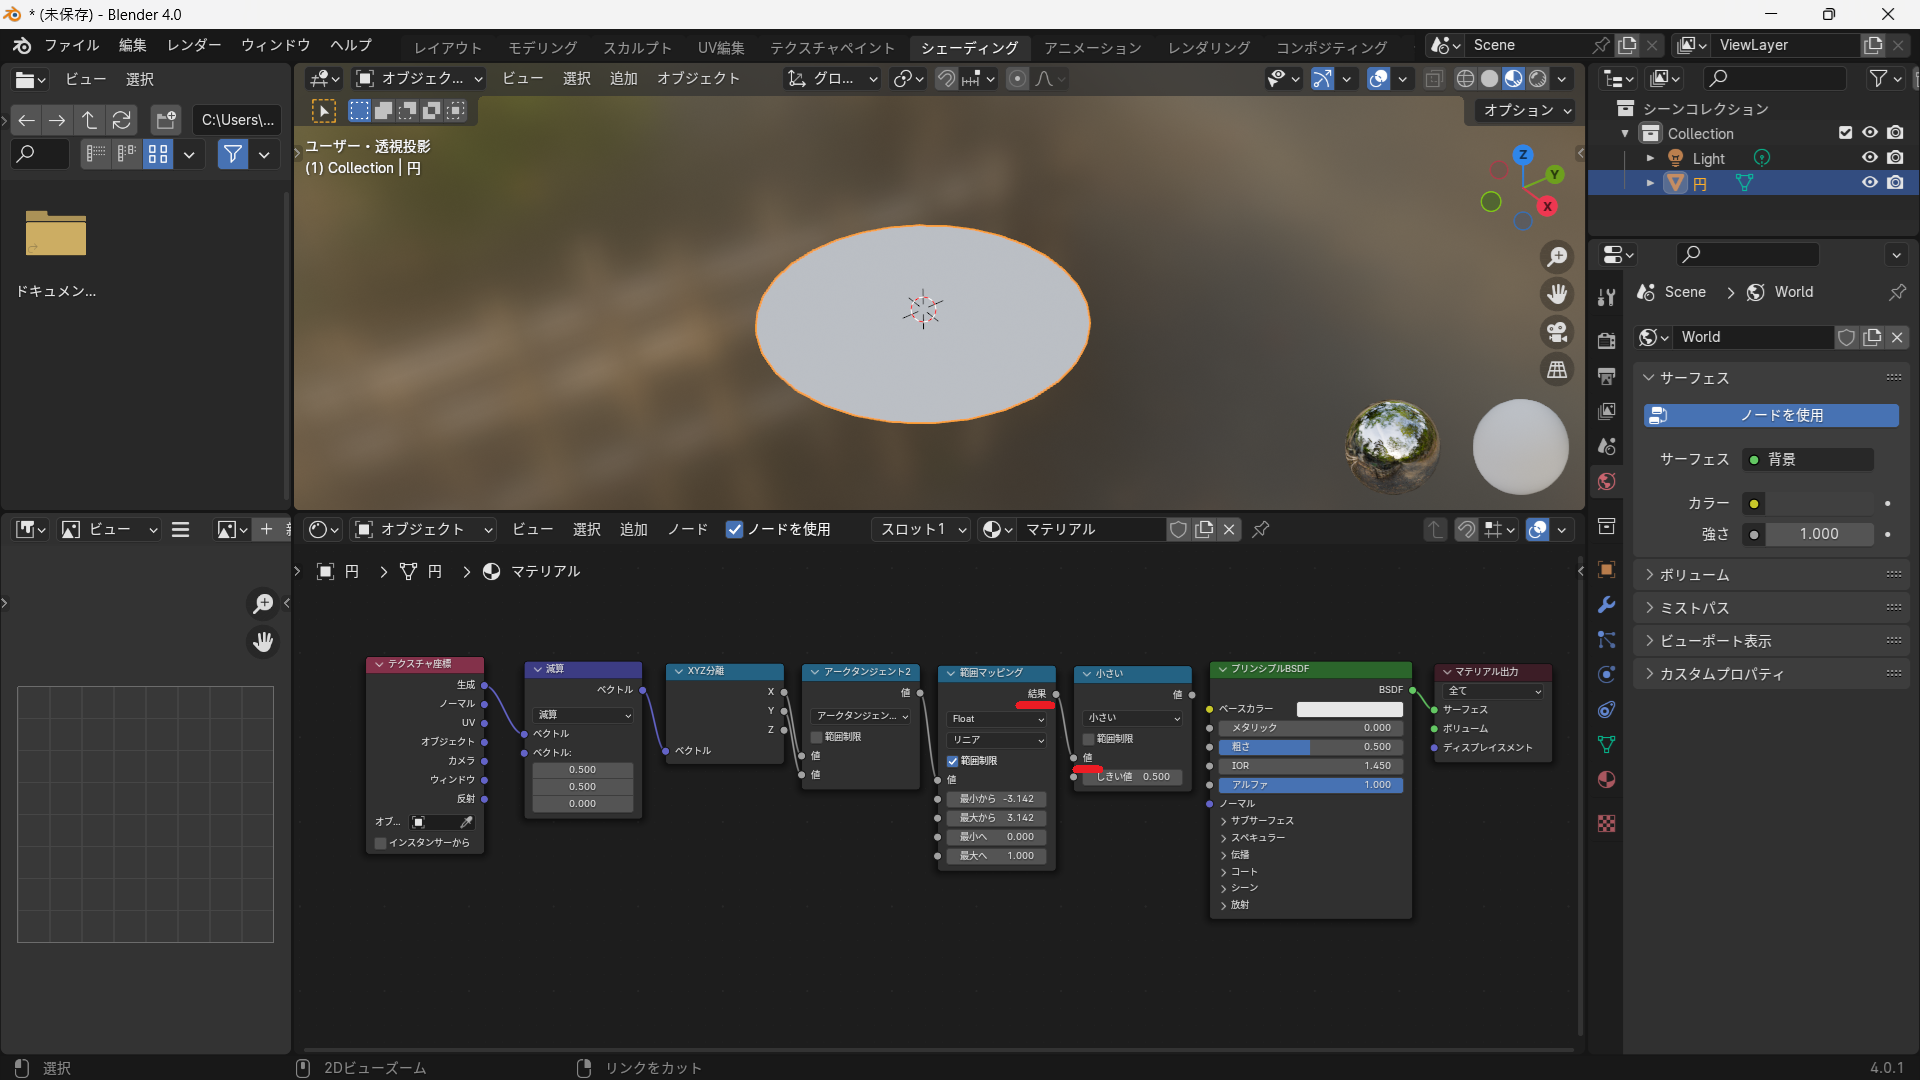The image size is (1920, 1080).
Task: Click the camera view icon in viewport
Action: tap(1557, 332)
